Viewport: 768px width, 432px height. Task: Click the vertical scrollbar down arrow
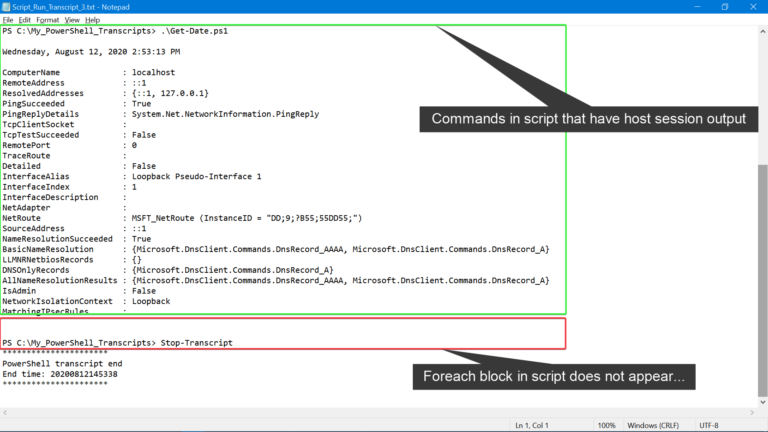(763, 402)
